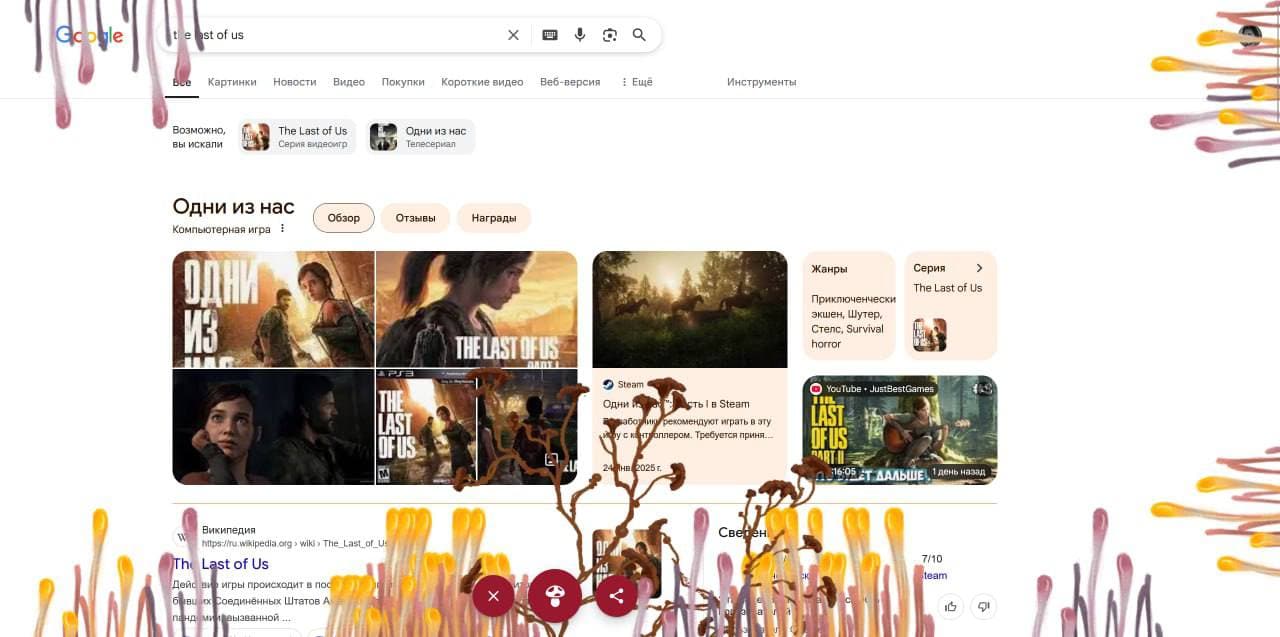Image resolution: width=1280 pixels, height=637 pixels.
Task: Close the fungus overlay with the red X button
Action: coord(493,596)
